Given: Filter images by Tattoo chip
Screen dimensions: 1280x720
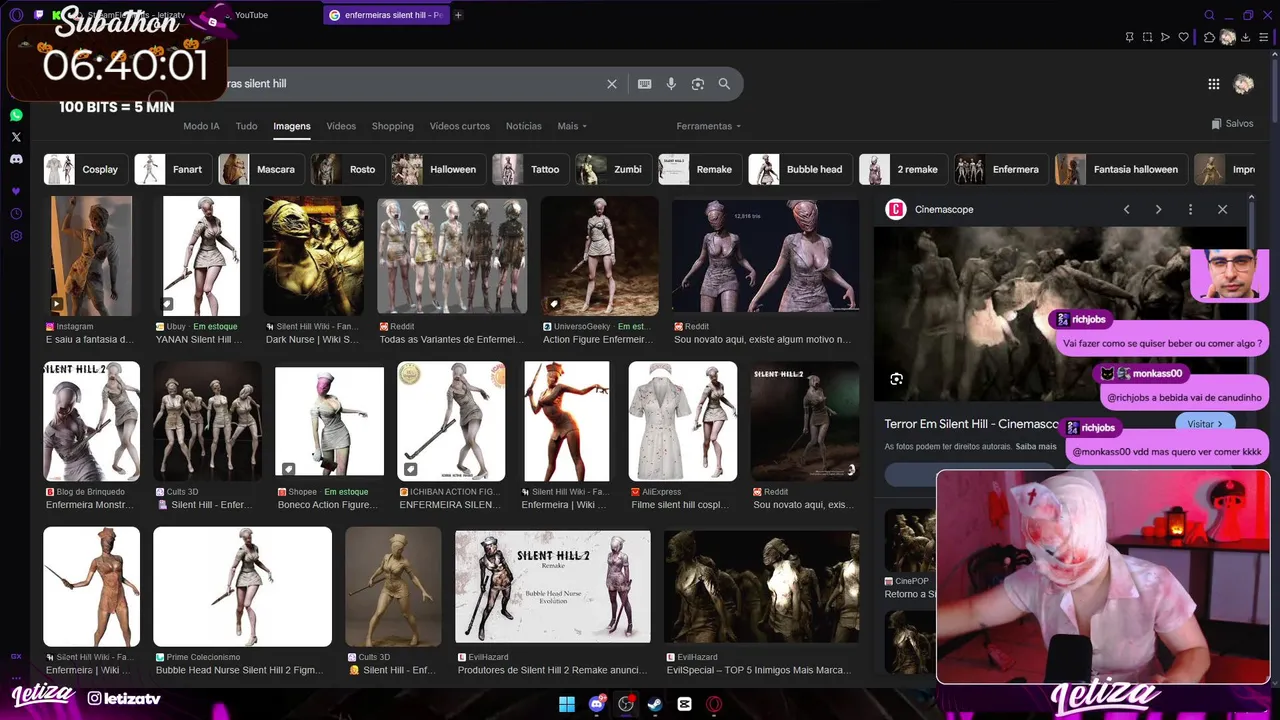Looking at the screenshot, I should [x=530, y=169].
